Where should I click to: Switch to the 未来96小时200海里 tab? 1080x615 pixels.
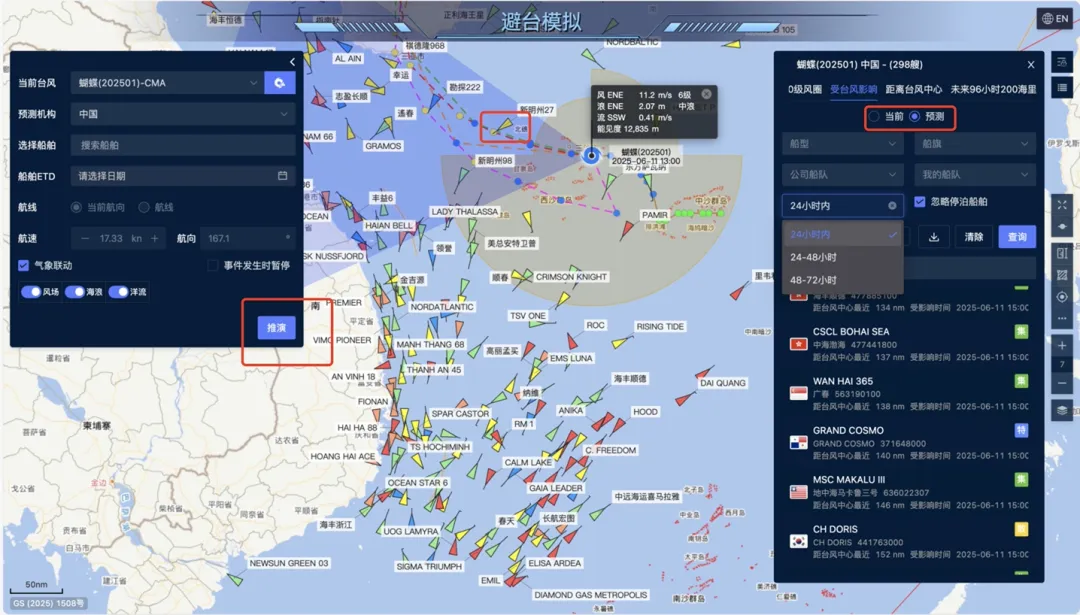coord(993,90)
